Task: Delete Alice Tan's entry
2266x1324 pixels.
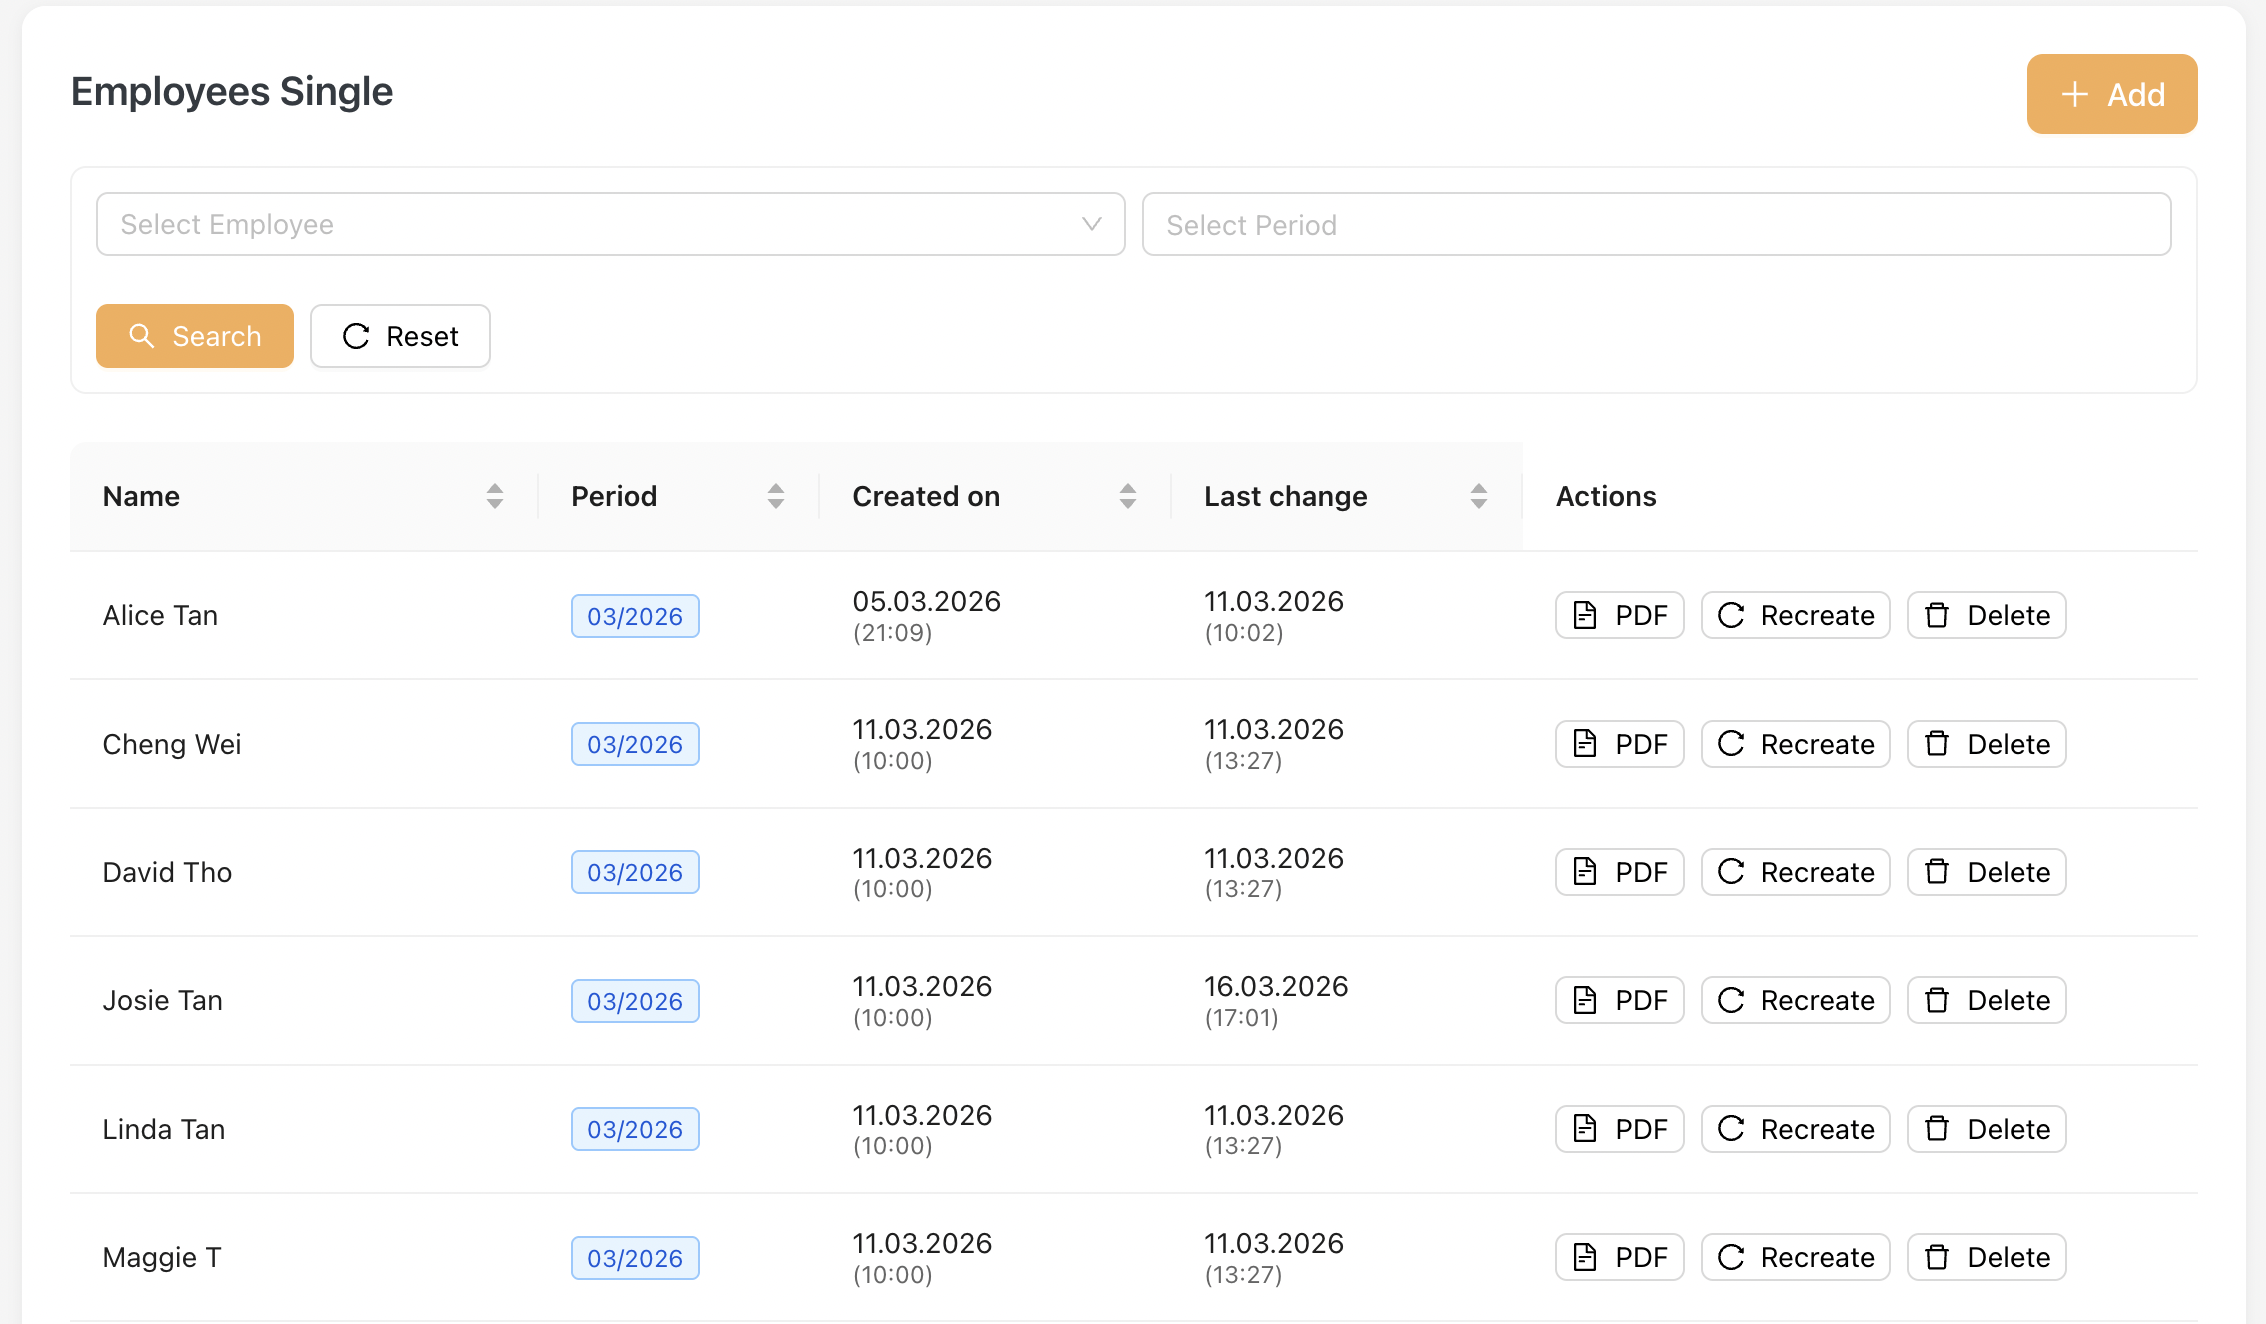Action: (x=1986, y=615)
